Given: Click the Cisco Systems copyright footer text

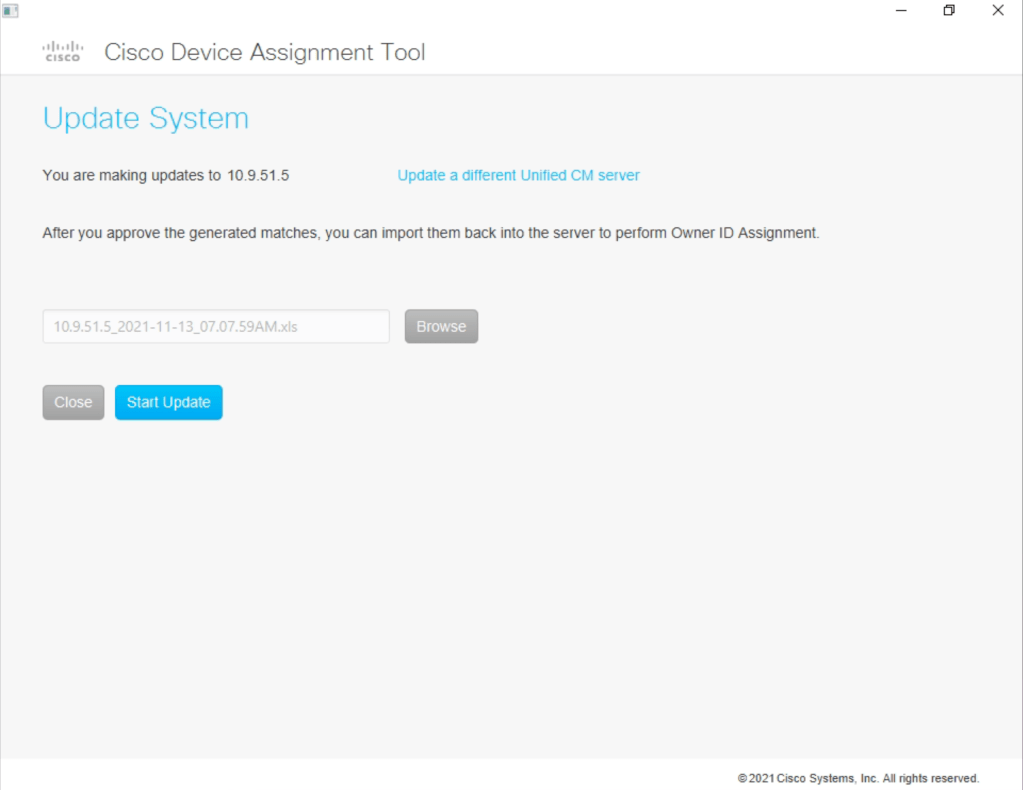Looking at the screenshot, I should point(858,778).
